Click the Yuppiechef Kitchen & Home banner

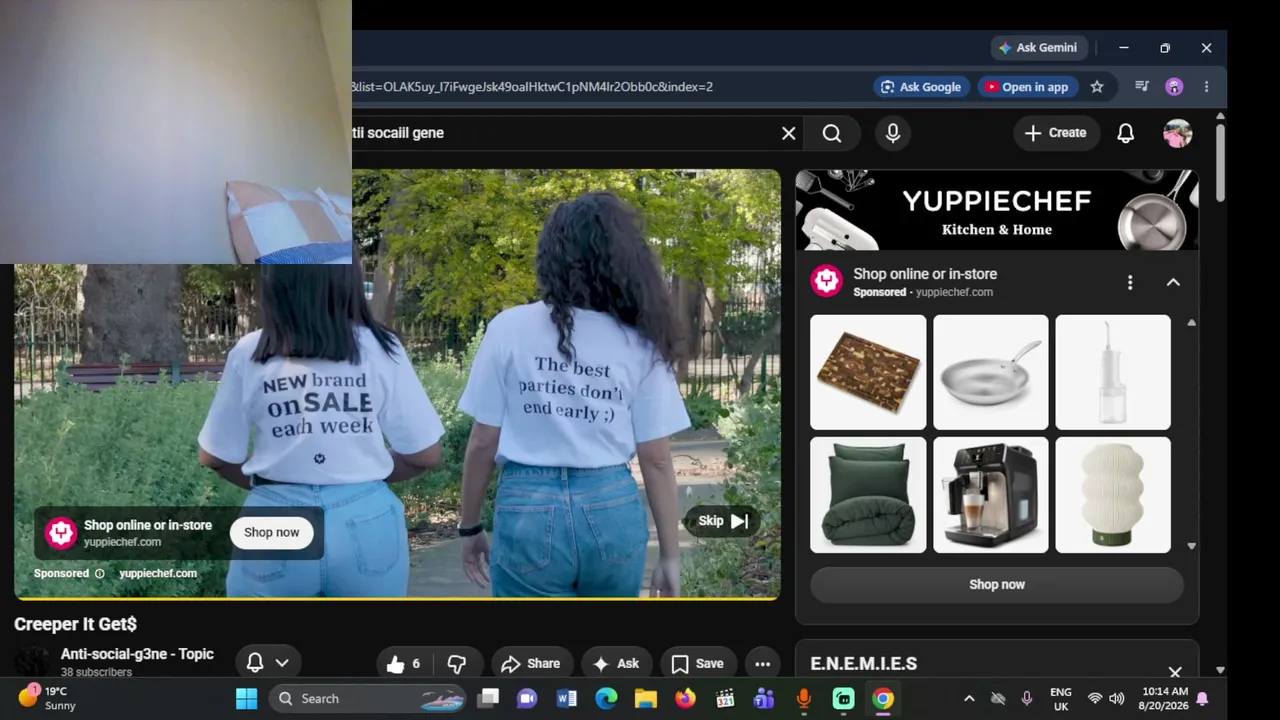pyautogui.click(x=997, y=210)
